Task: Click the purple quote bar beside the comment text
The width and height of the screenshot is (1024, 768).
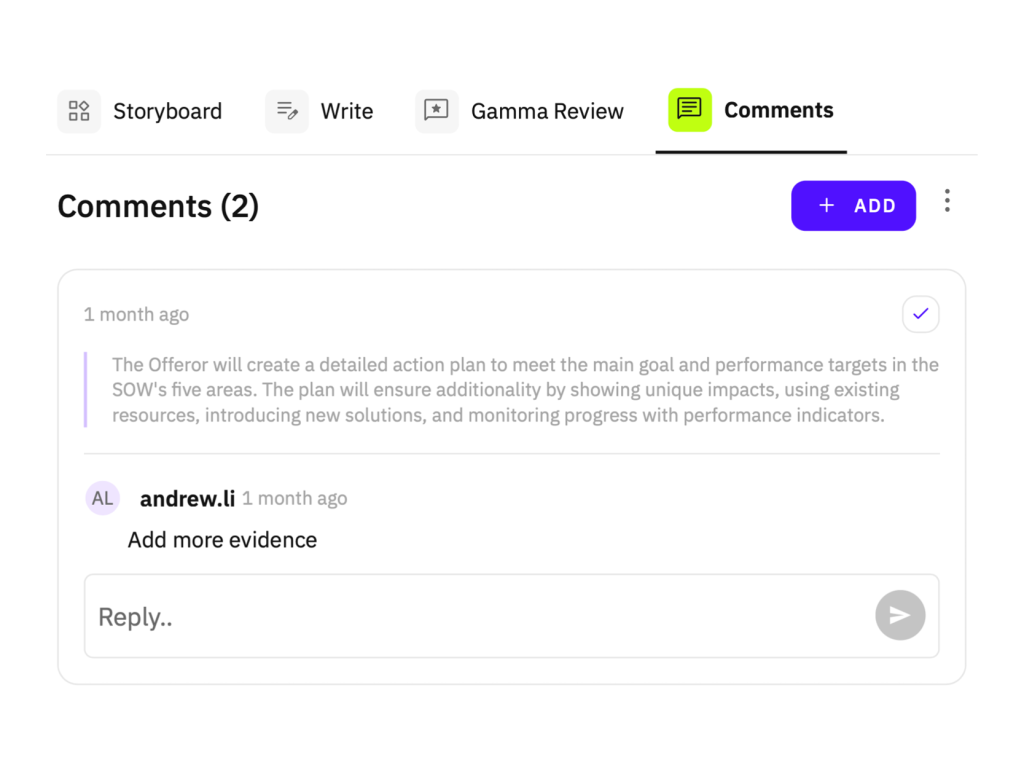Action: tap(85, 389)
